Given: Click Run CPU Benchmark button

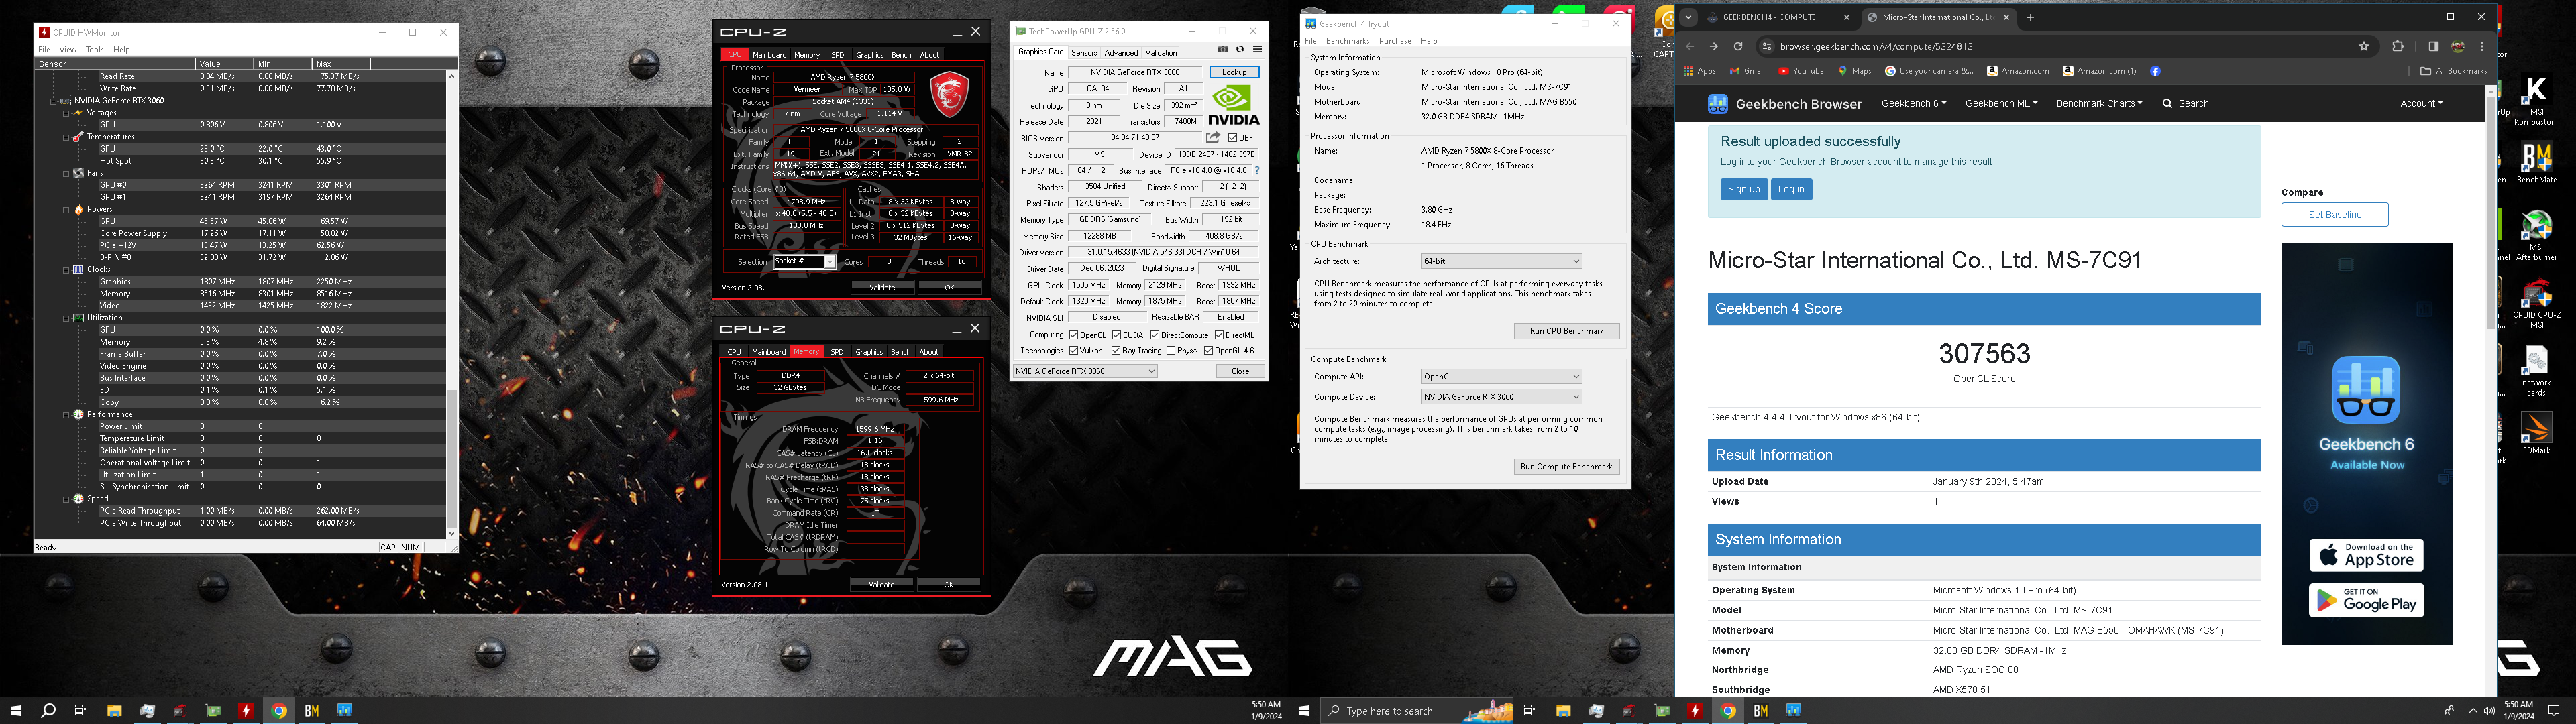Looking at the screenshot, I should point(1566,331).
